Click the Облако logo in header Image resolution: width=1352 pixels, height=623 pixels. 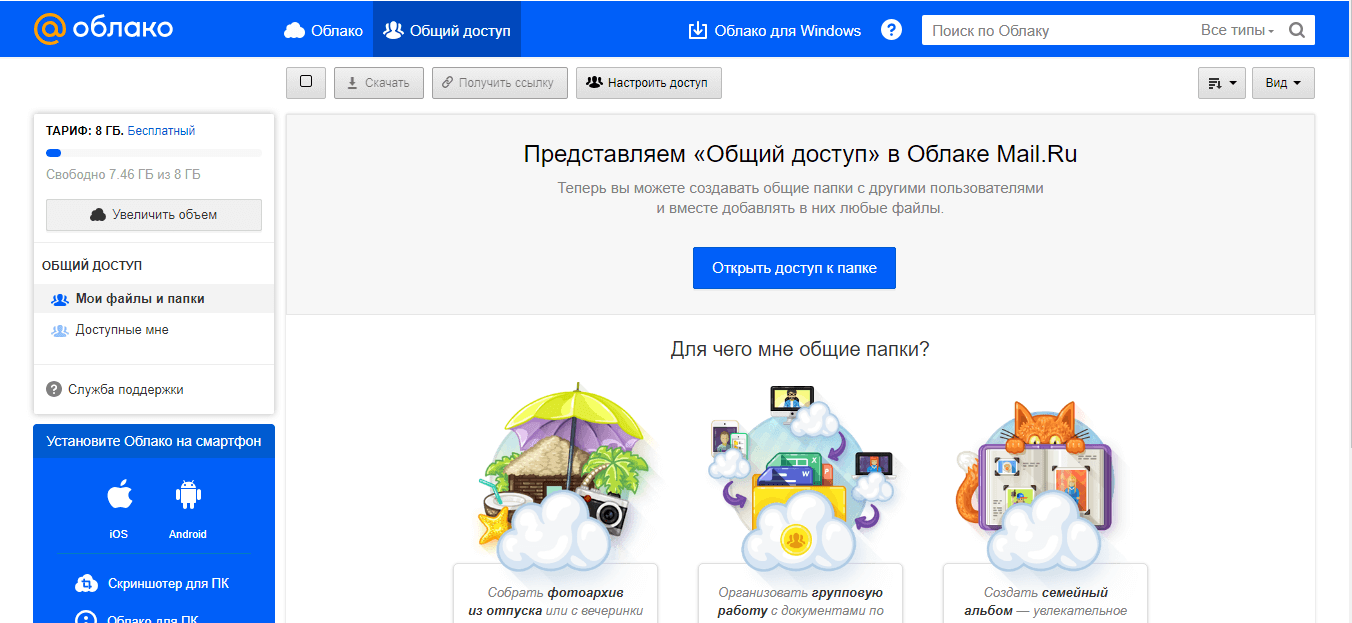[x=103, y=29]
